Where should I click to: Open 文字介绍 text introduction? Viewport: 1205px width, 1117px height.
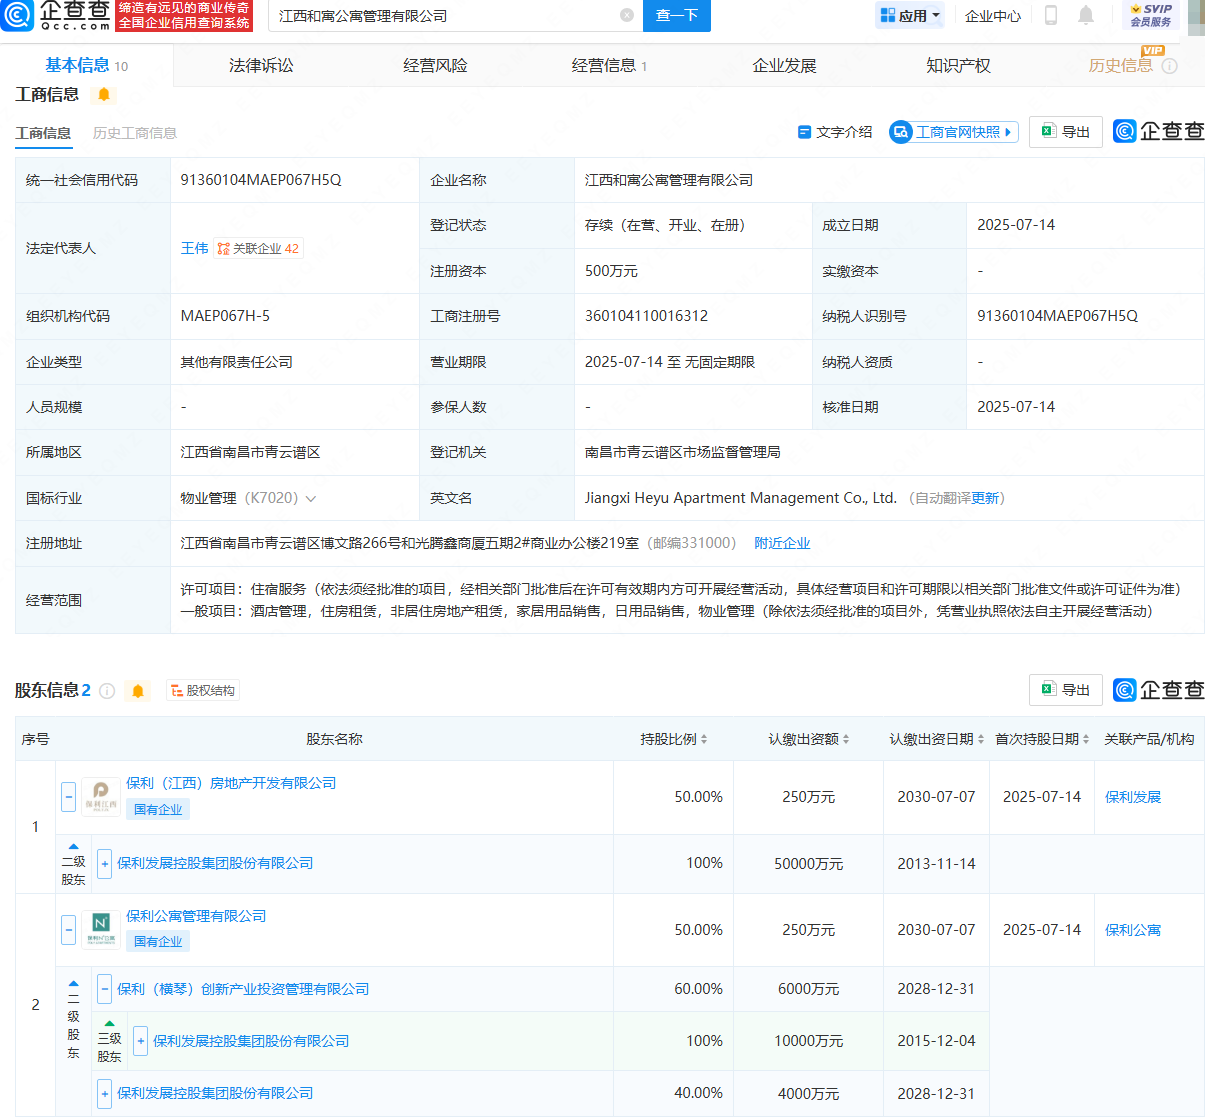[835, 132]
